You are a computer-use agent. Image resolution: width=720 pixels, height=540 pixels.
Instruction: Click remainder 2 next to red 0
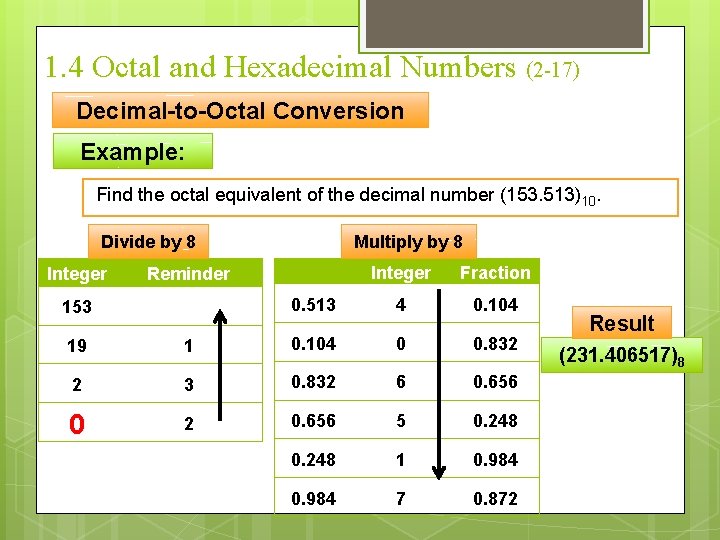[x=188, y=423]
